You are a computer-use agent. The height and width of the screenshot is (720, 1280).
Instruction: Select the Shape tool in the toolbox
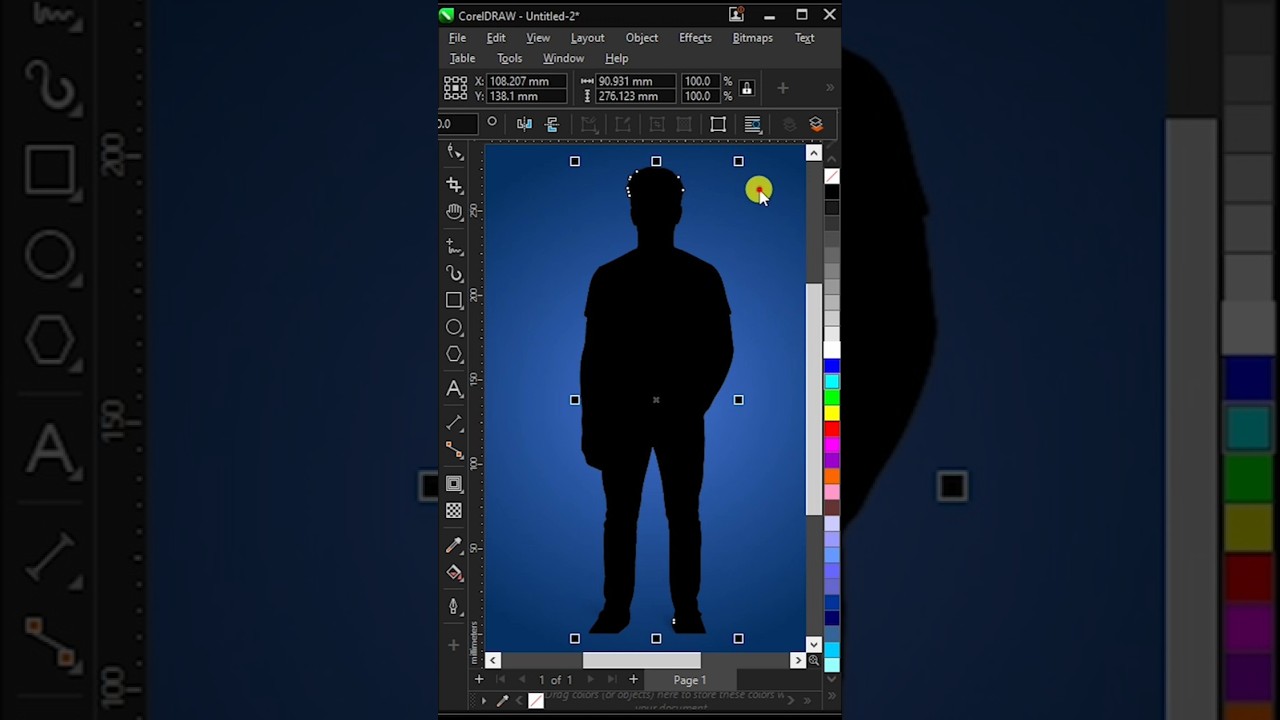click(455, 152)
